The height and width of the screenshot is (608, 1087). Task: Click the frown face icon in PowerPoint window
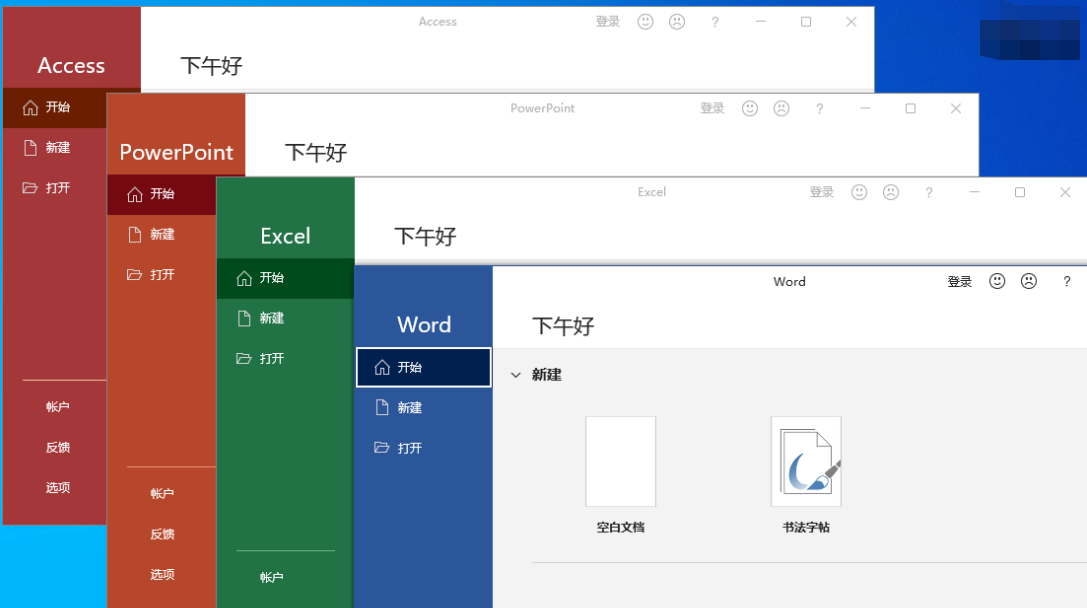click(781, 108)
